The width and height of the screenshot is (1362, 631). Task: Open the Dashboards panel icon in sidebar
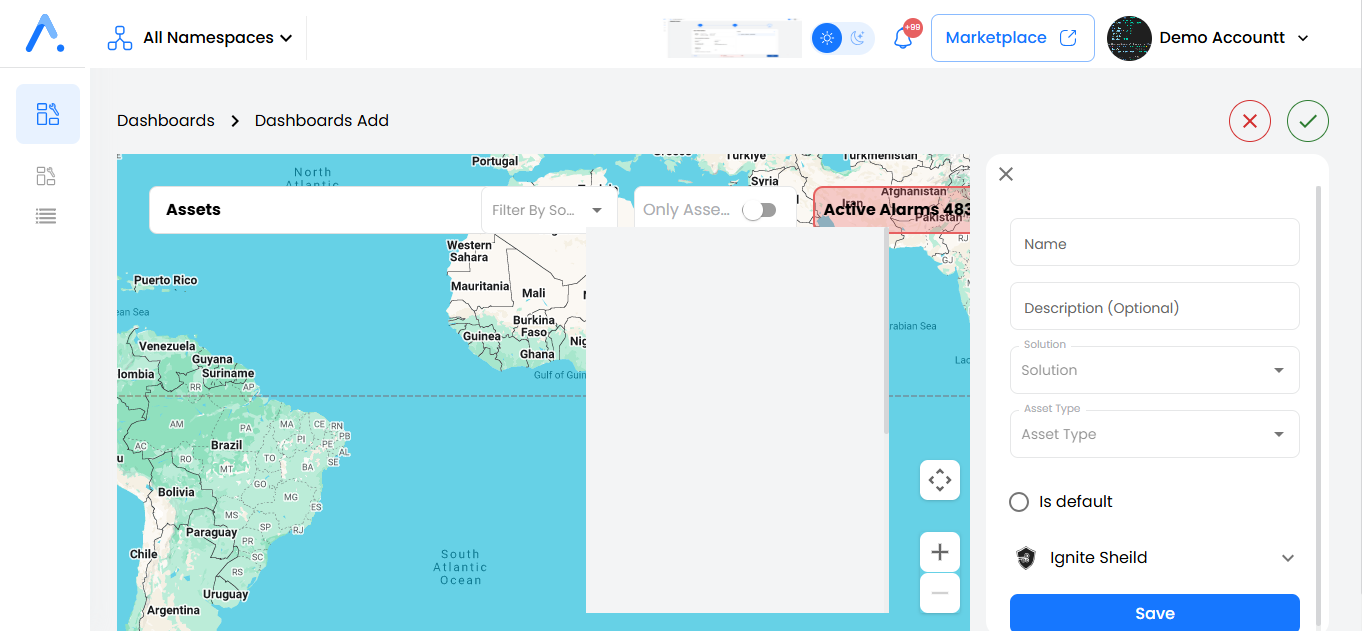47,114
